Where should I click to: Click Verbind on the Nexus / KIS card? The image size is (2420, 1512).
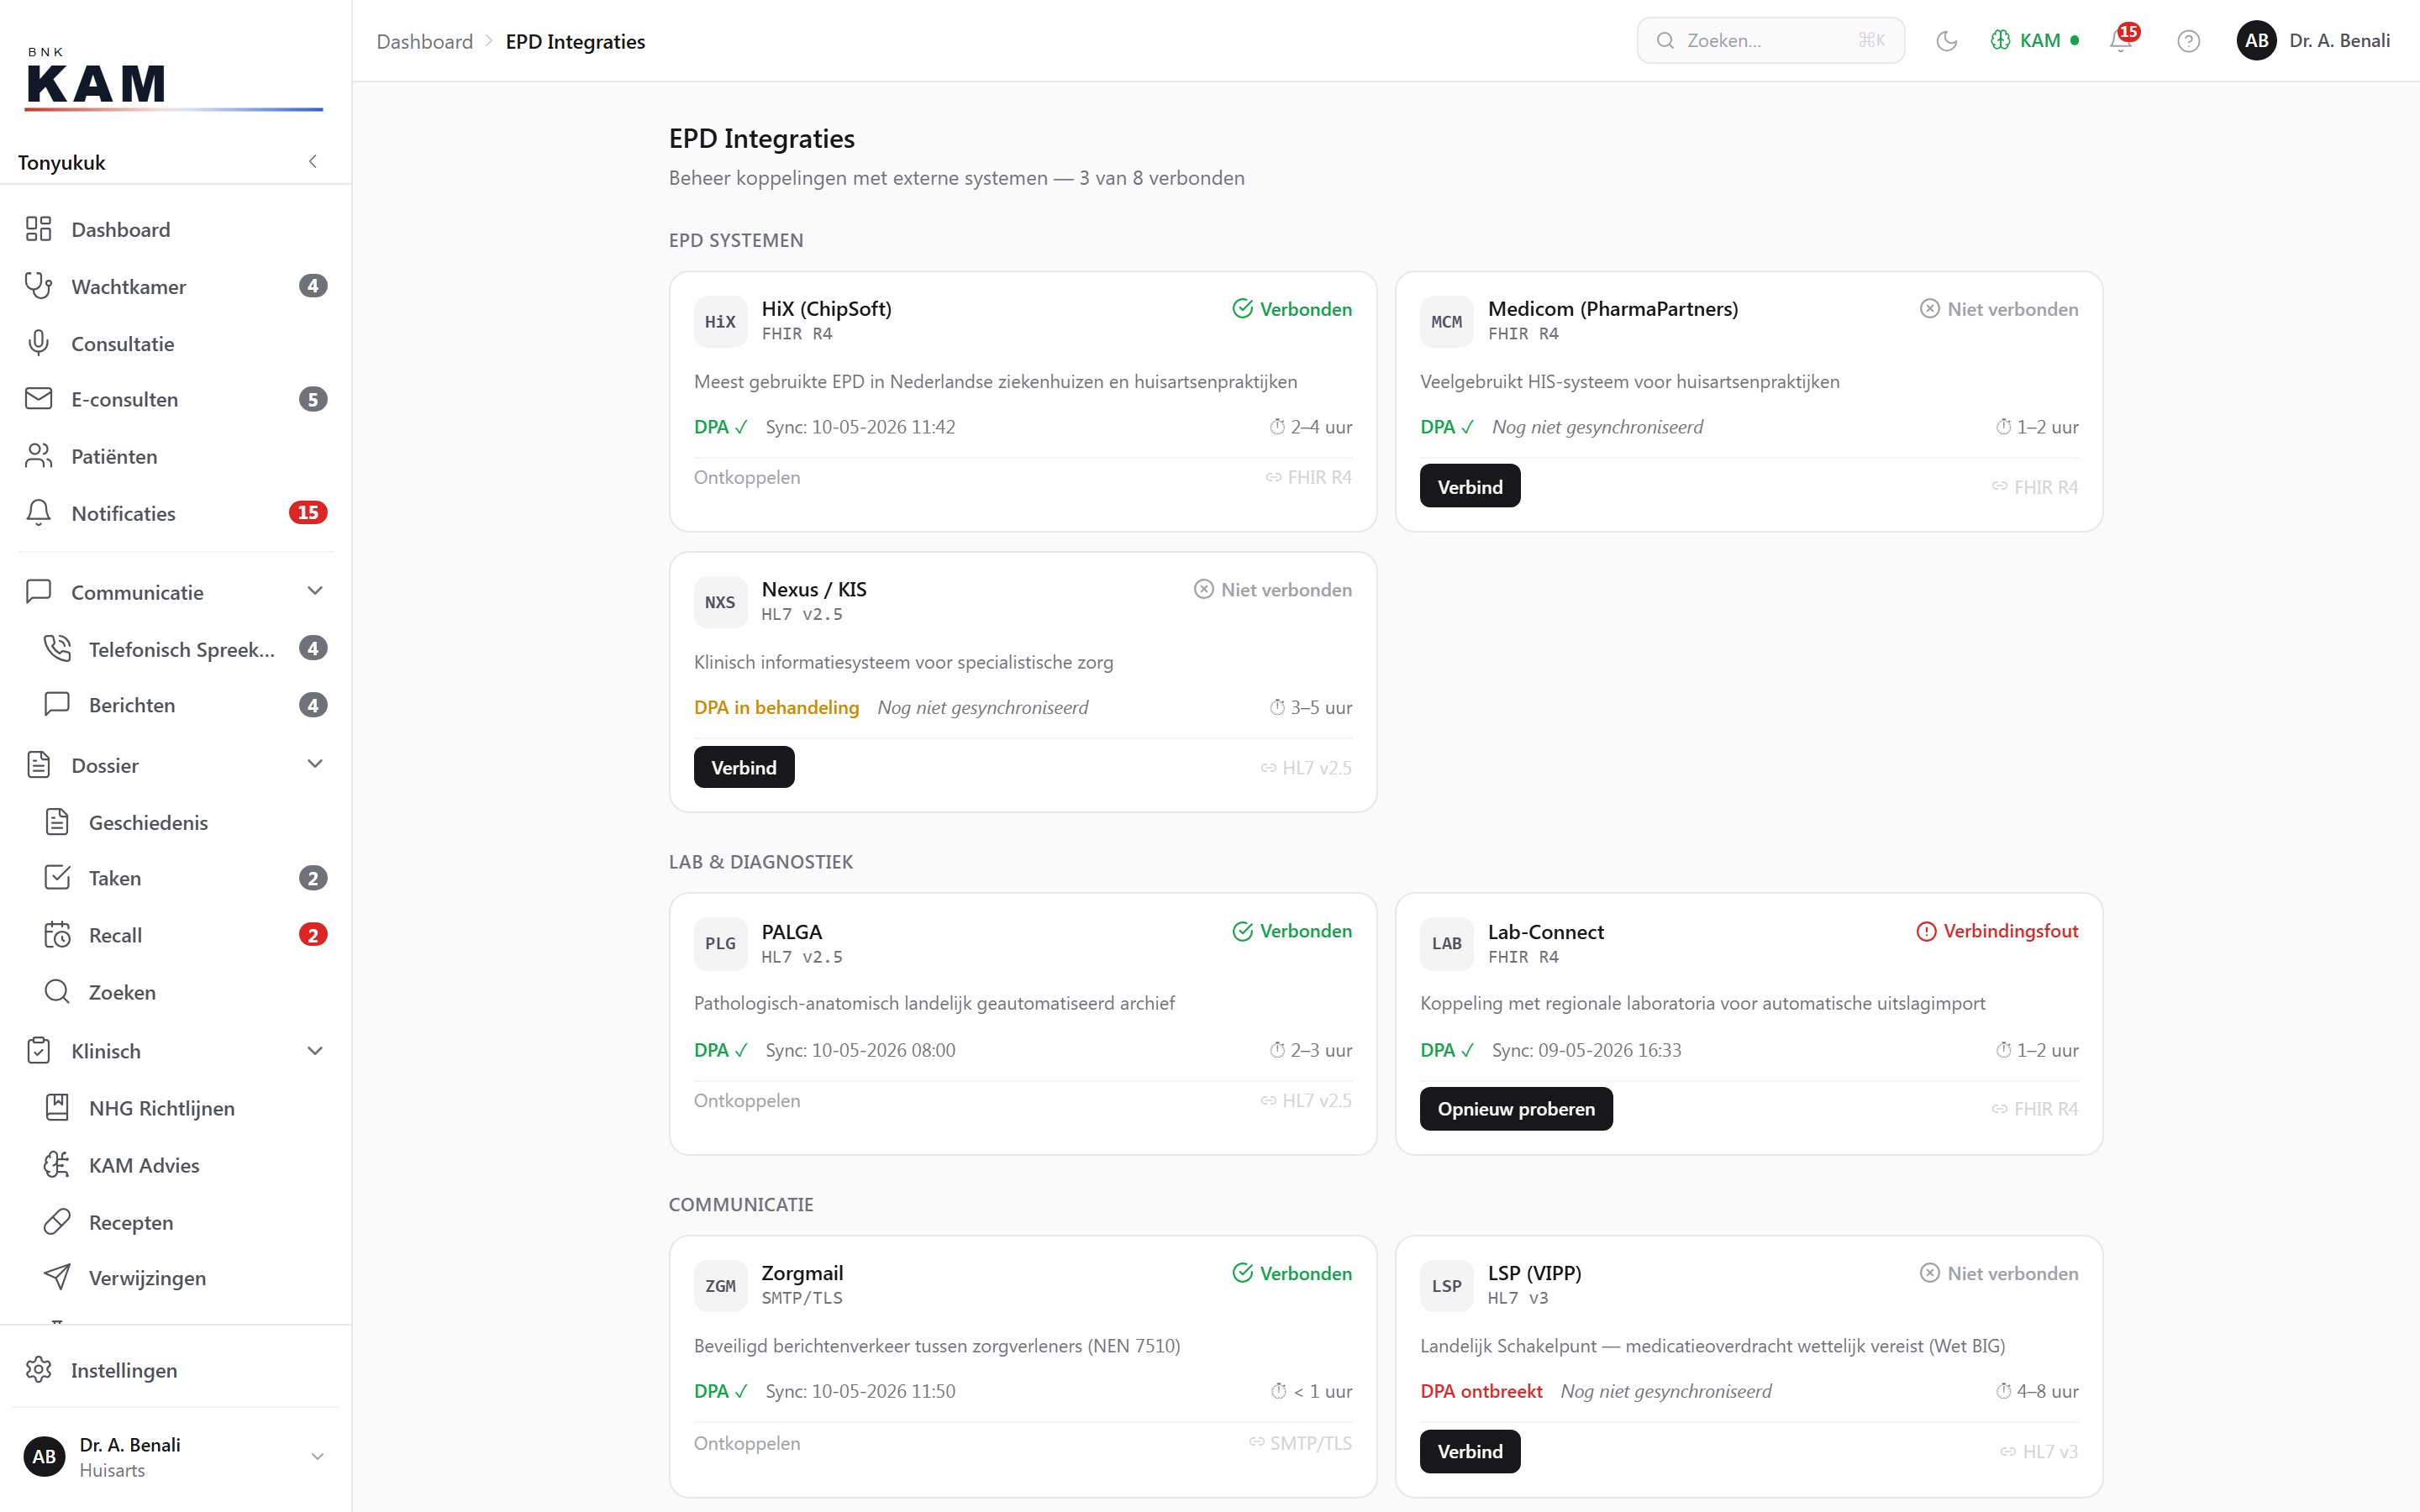(x=744, y=767)
